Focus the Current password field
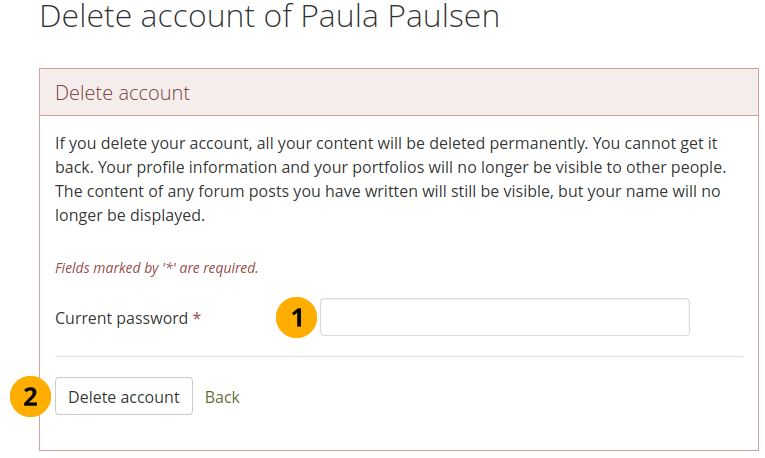Viewport: 765px width, 458px height. [x=504, y=317]
